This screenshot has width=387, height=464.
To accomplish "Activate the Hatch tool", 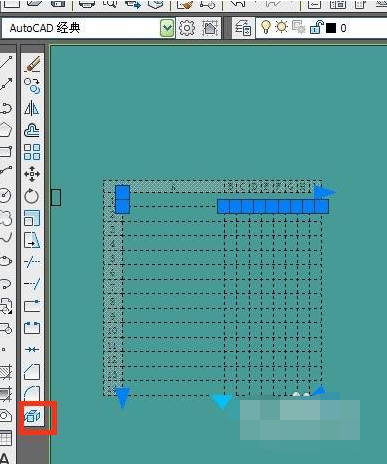I will pos(6,372).
